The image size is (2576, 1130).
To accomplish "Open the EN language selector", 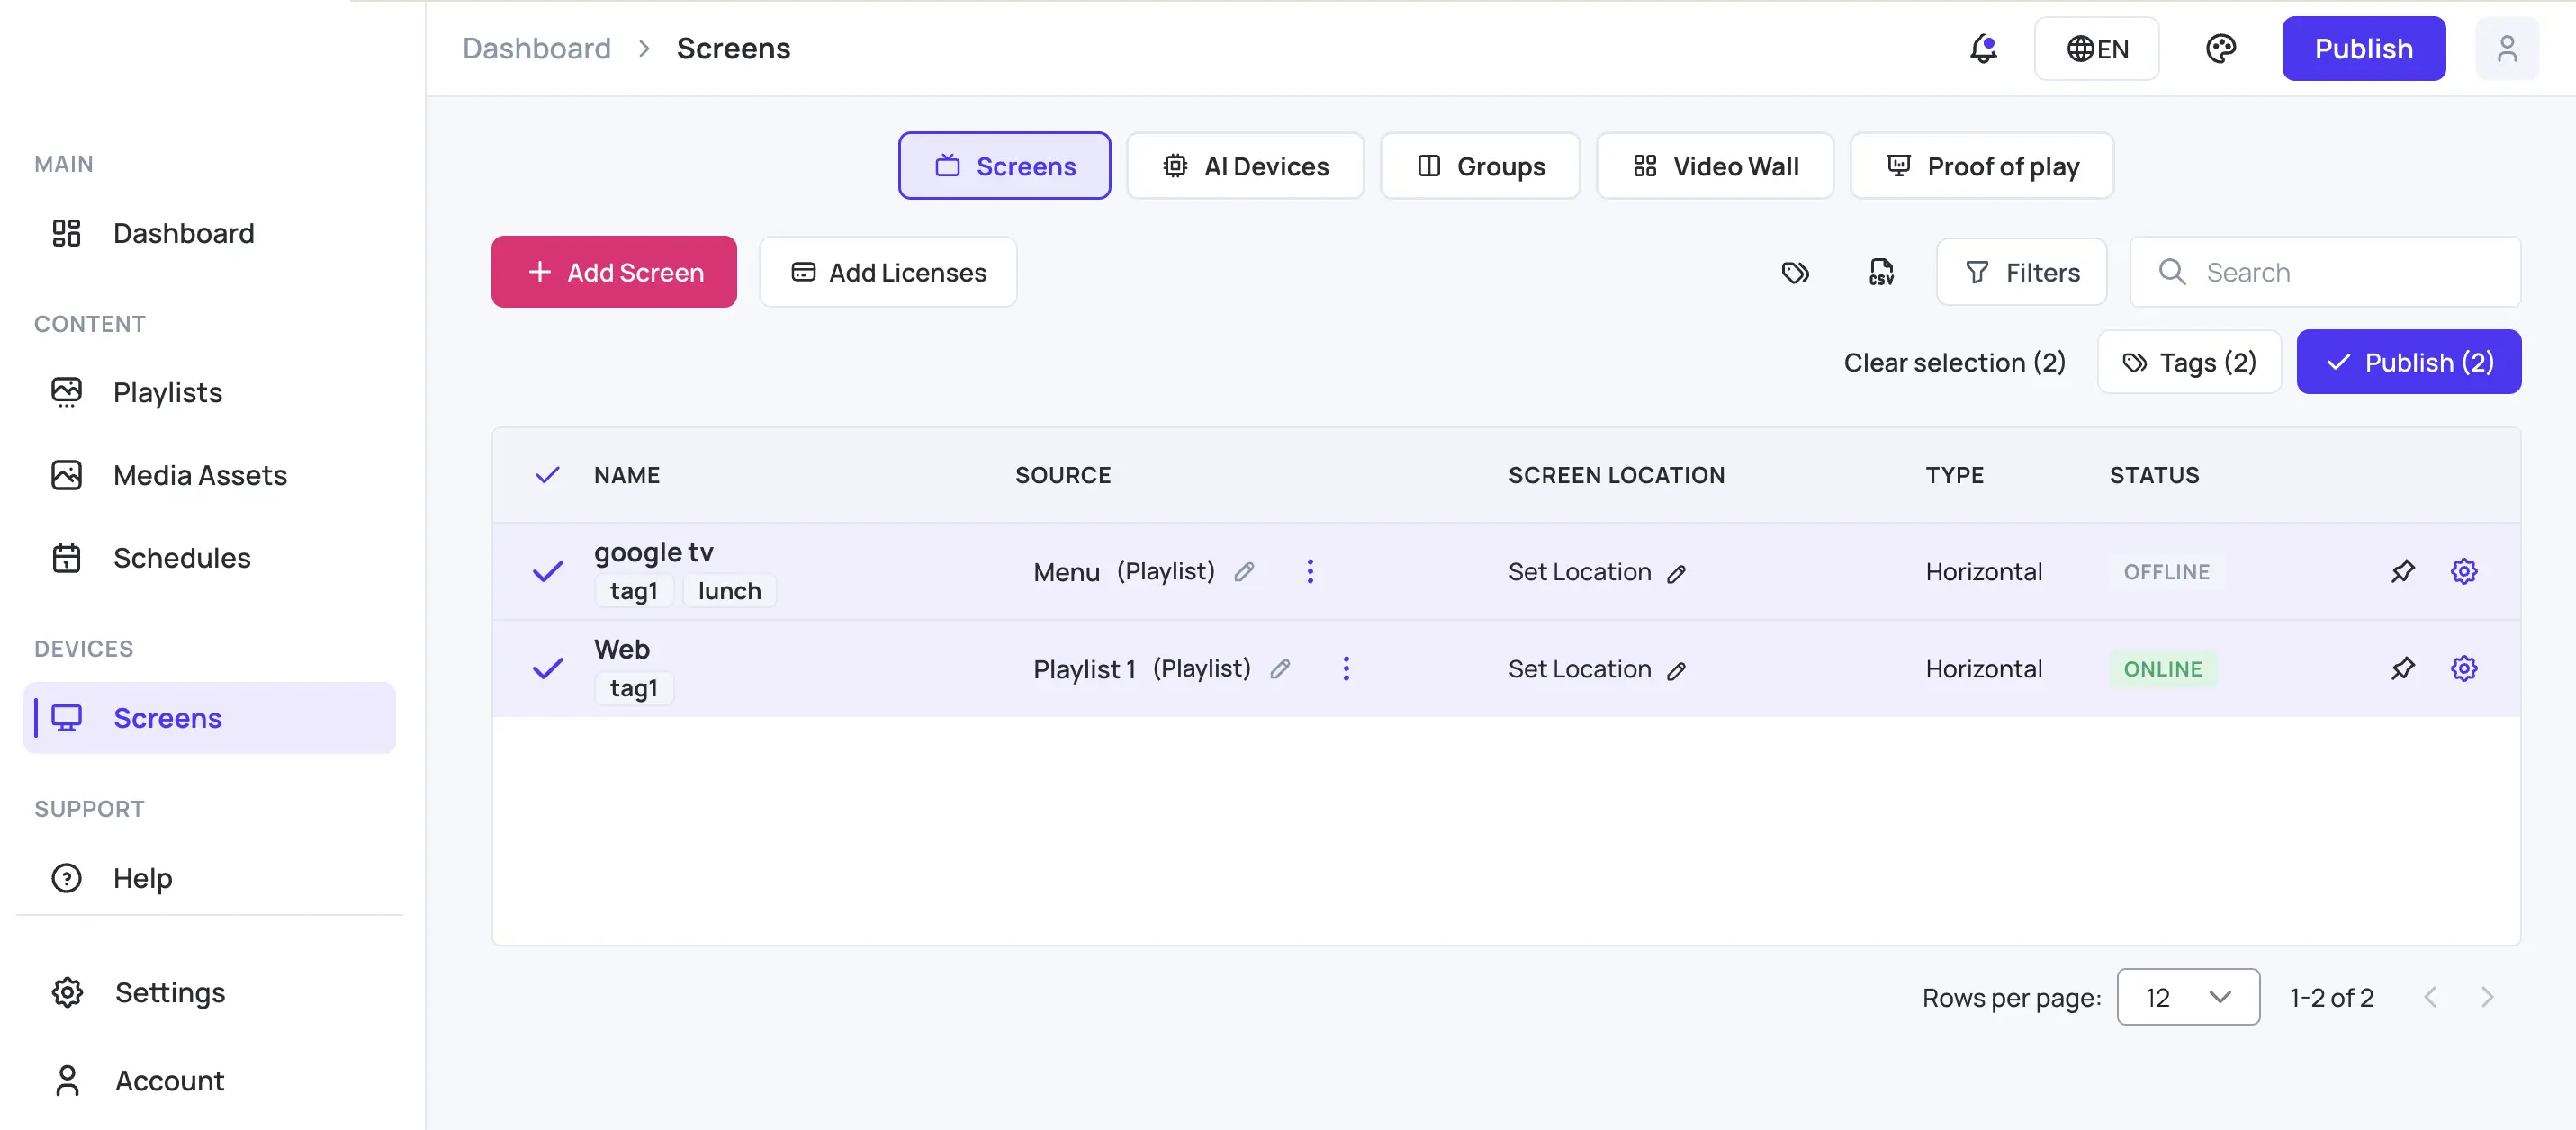I will [2096, 49].
